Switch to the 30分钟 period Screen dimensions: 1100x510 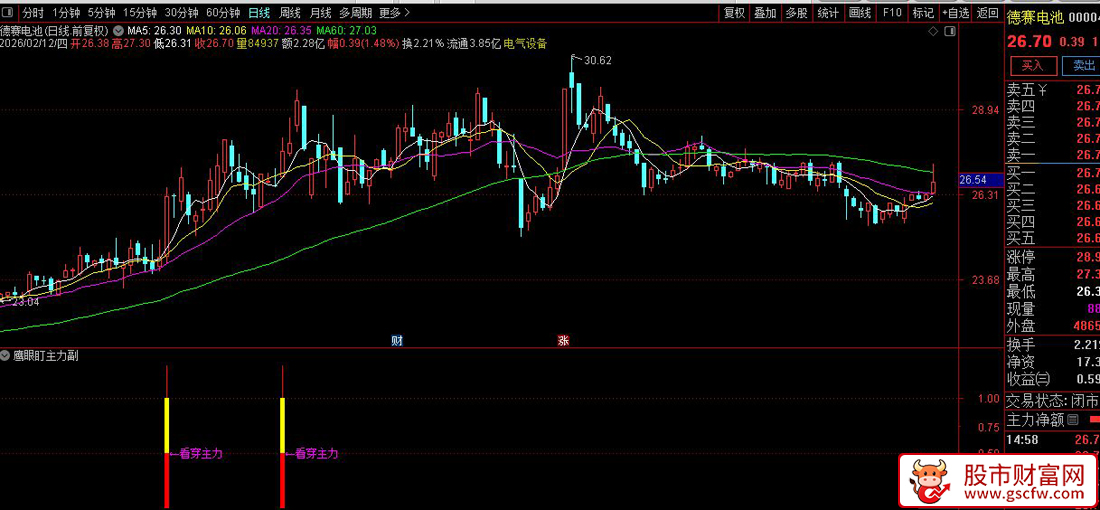(181, 13)
